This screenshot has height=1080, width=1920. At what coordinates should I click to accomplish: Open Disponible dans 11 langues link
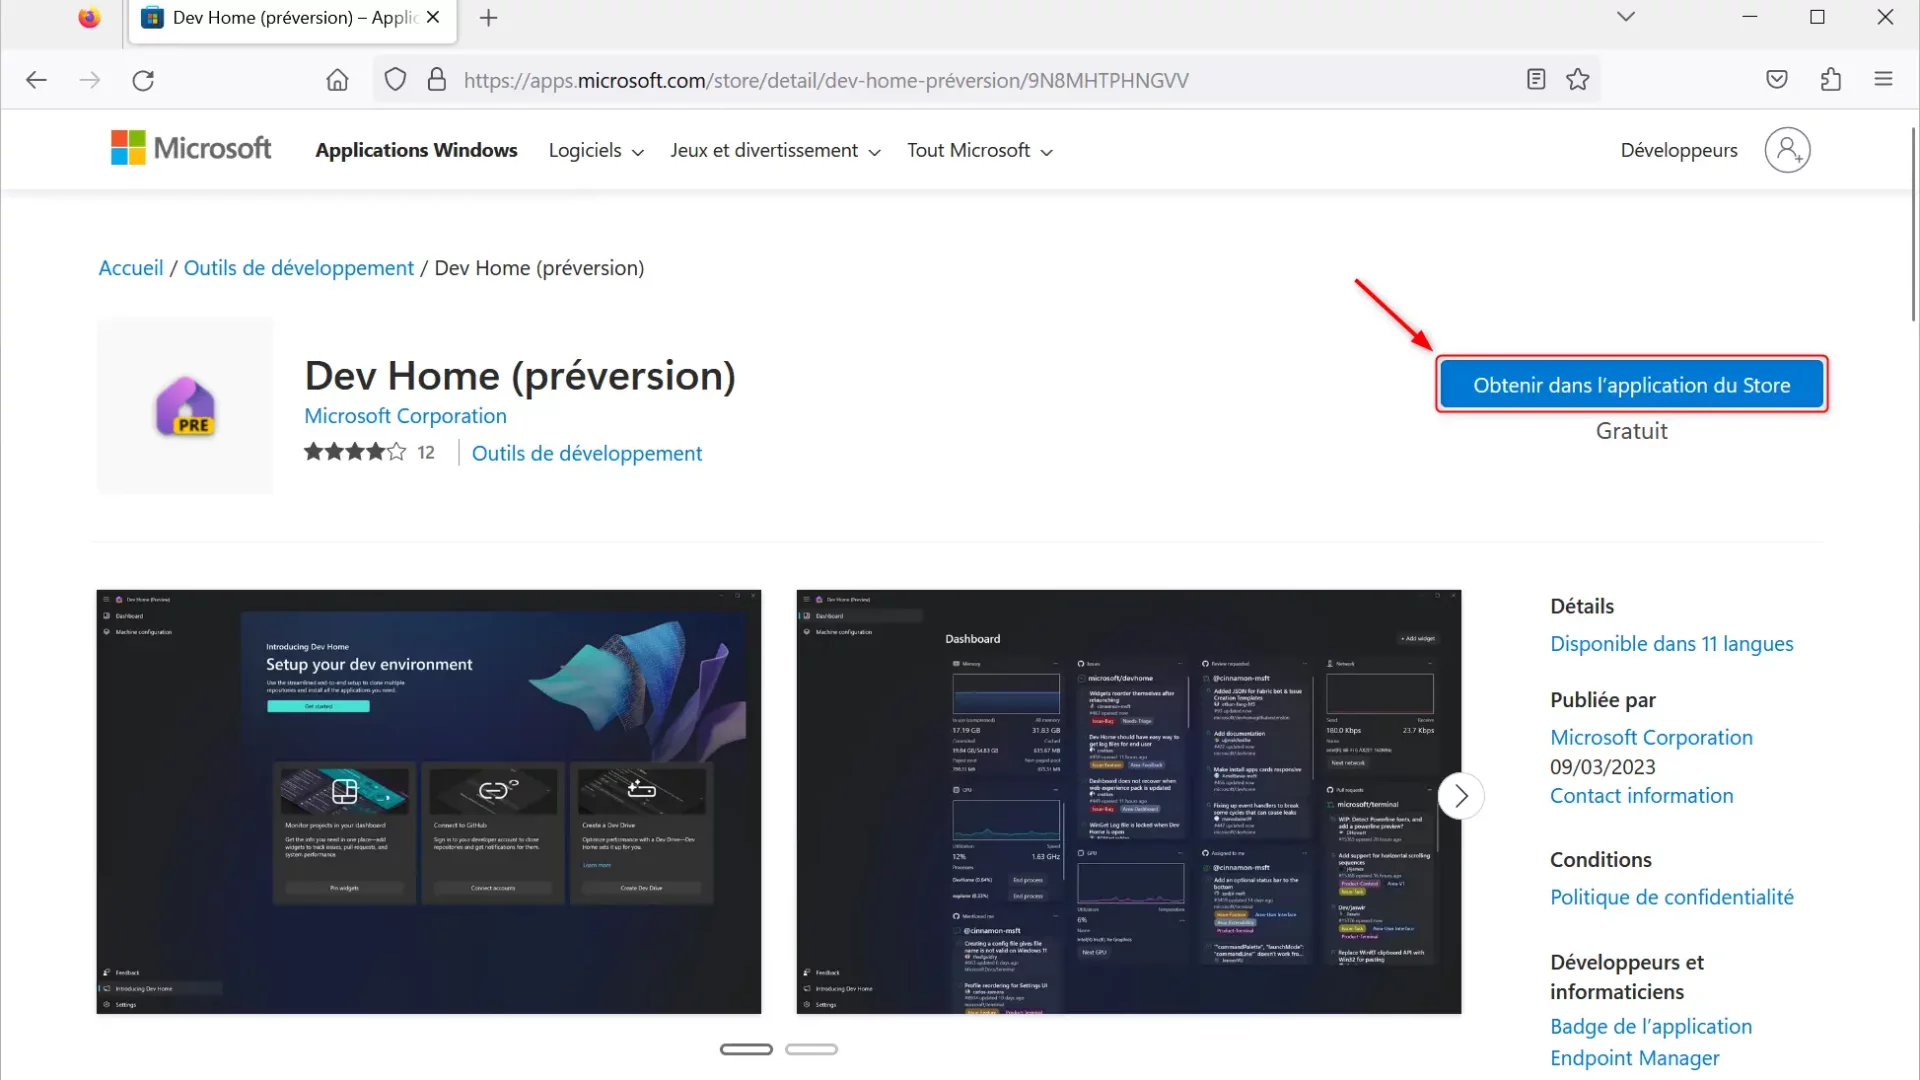coord(1671,644)
